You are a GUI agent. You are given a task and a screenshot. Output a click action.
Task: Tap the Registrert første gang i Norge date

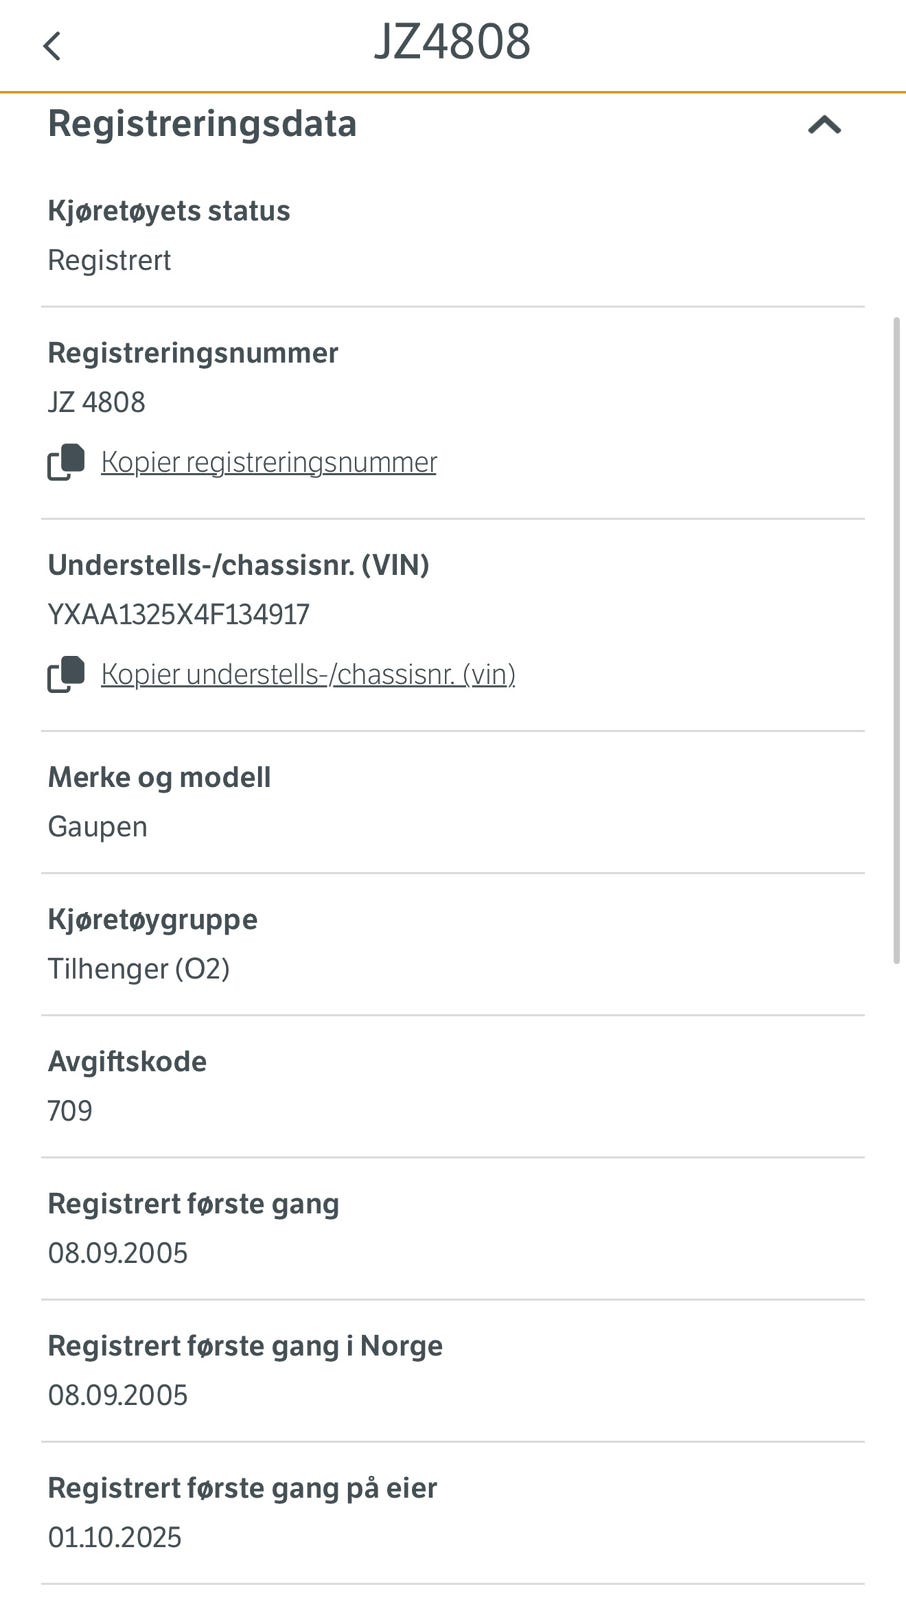(x=118, y=1395)
